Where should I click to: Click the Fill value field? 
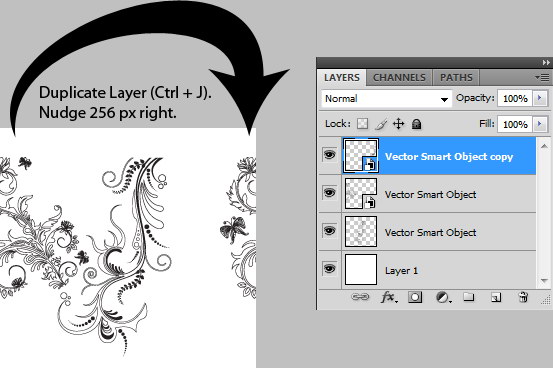[x=515, y=125]
